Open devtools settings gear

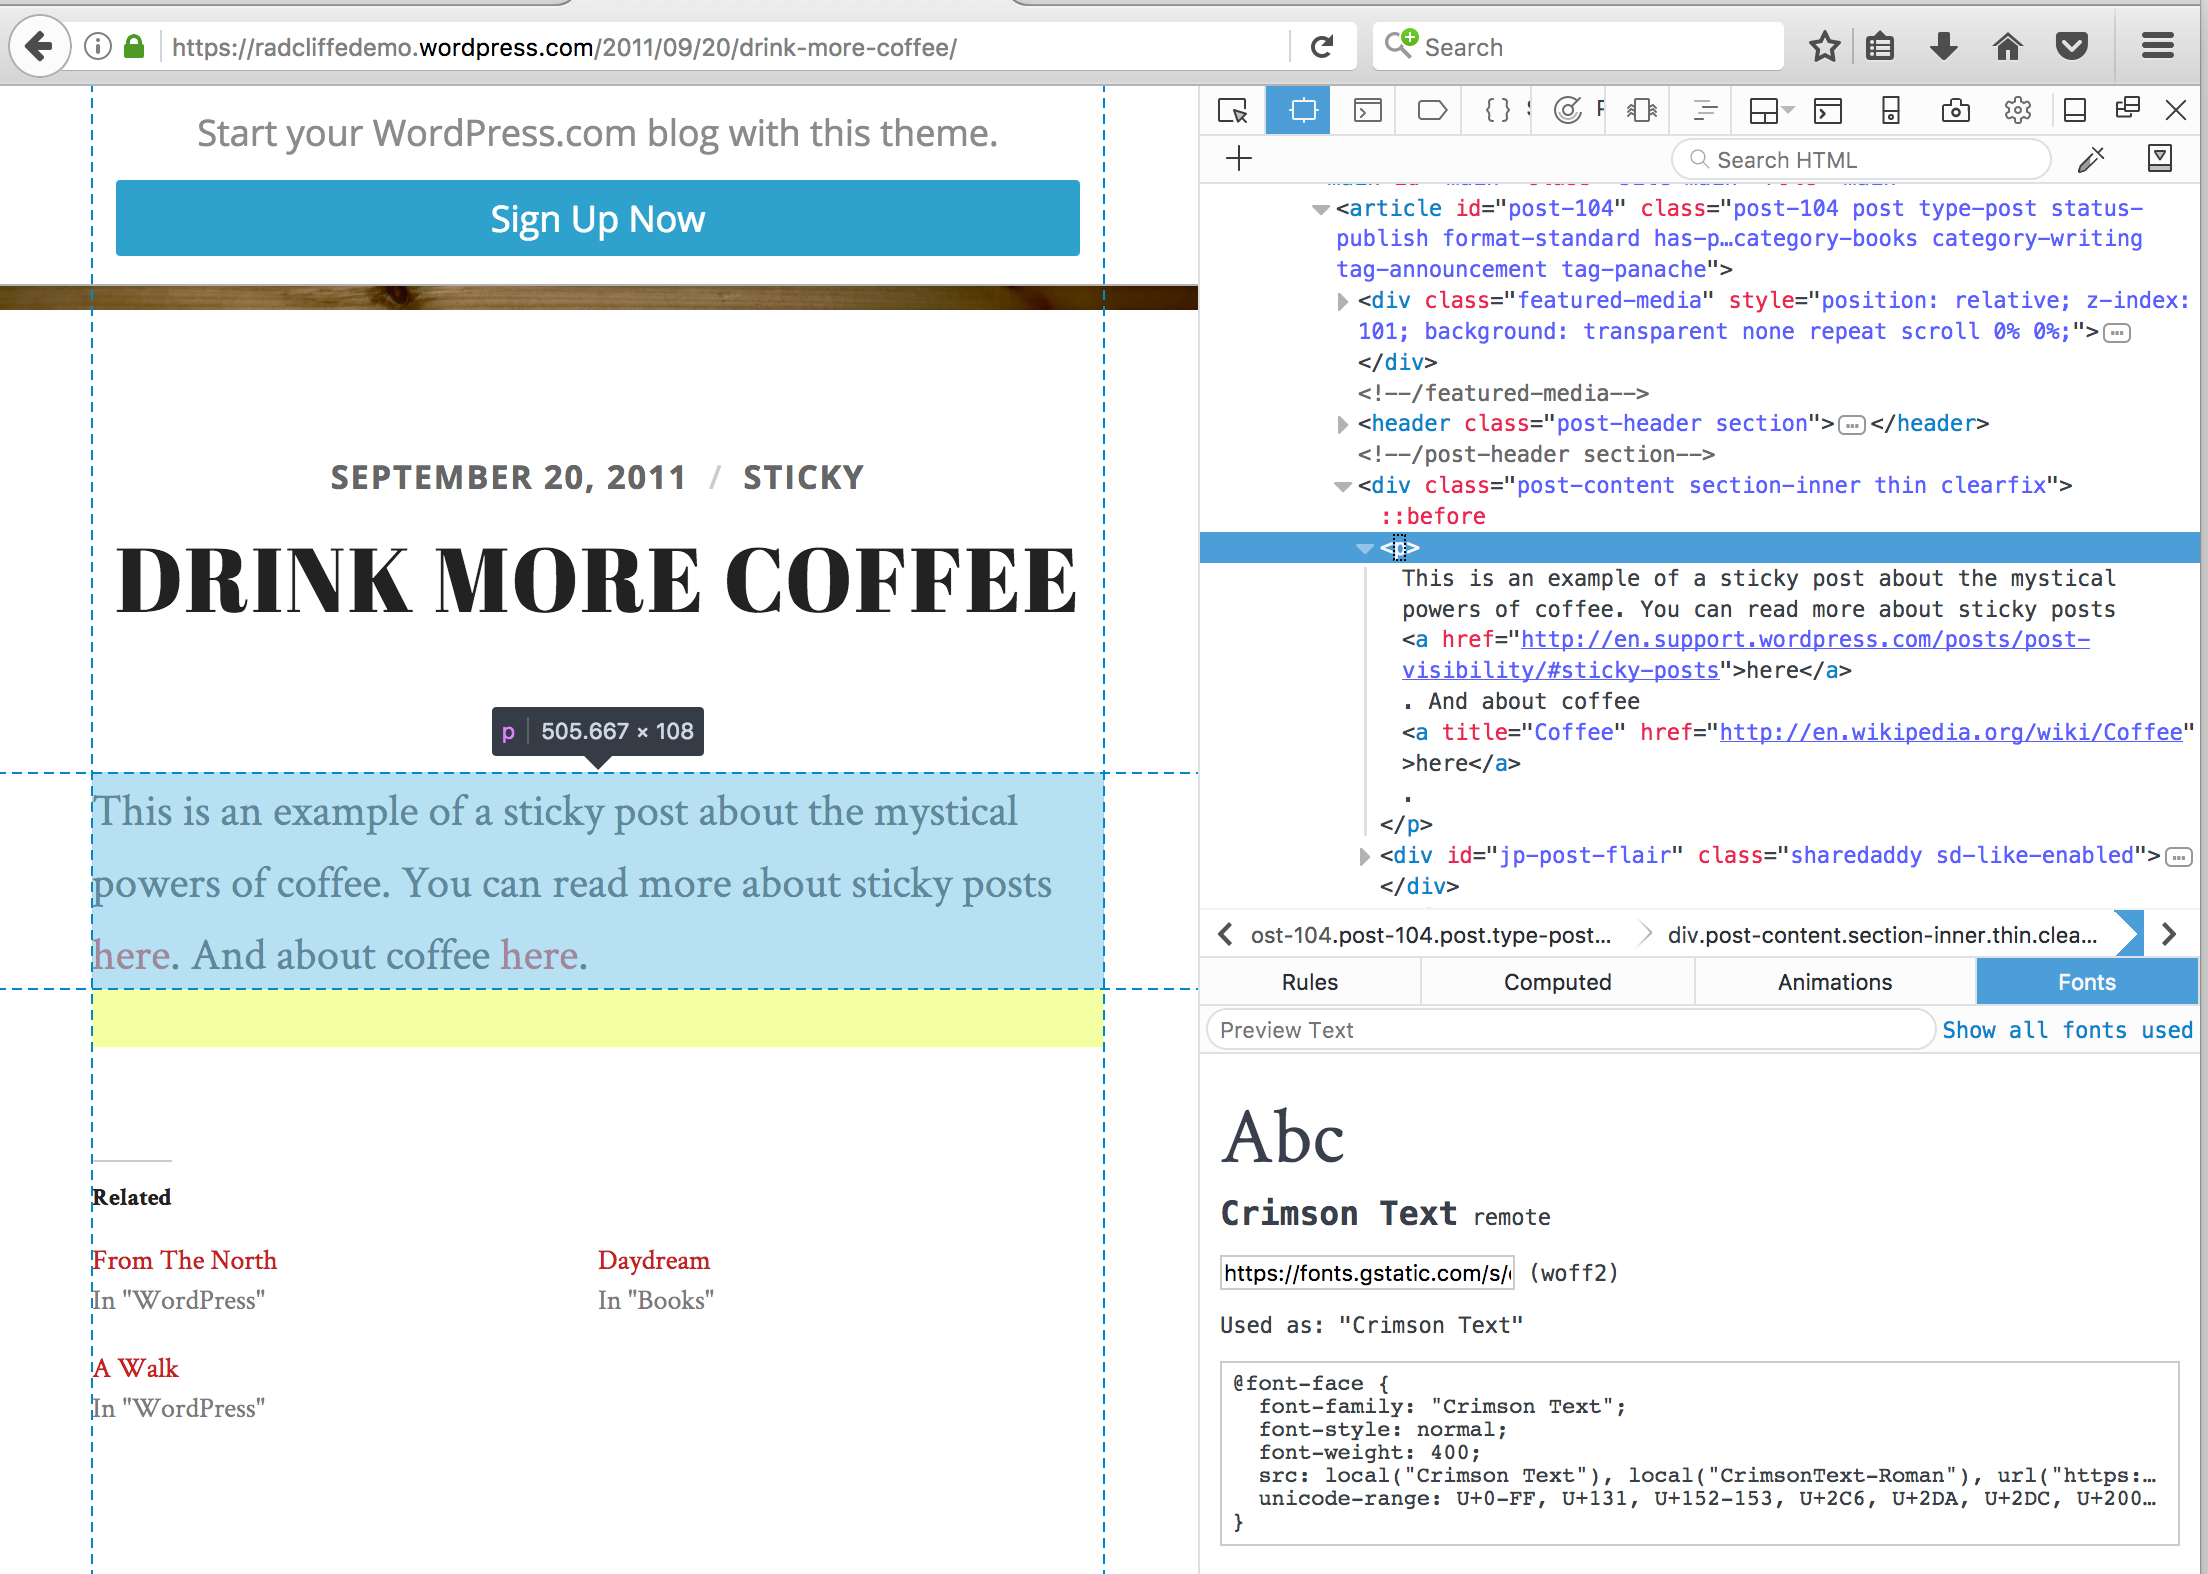[x=2018, y=110]
